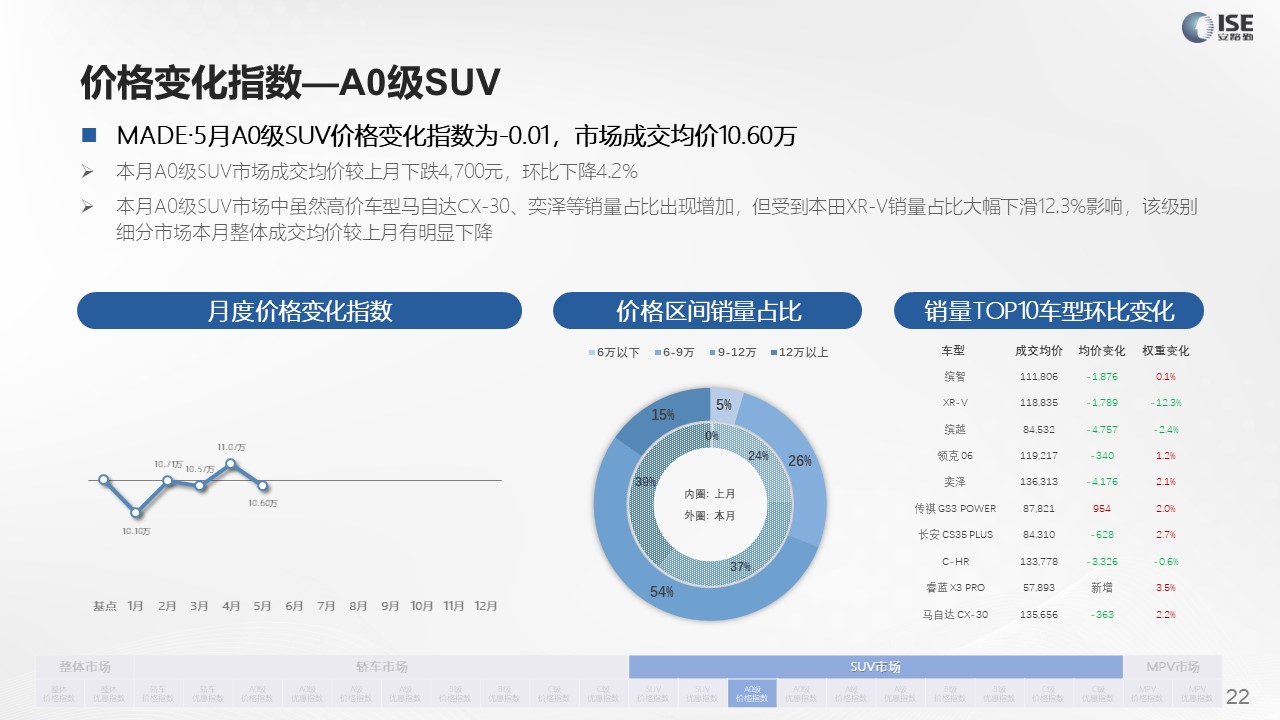The height and width of the screenshot is (720, 1280).
Task: Click the ISE logo in the corner
Action: tap(1218, 26)
